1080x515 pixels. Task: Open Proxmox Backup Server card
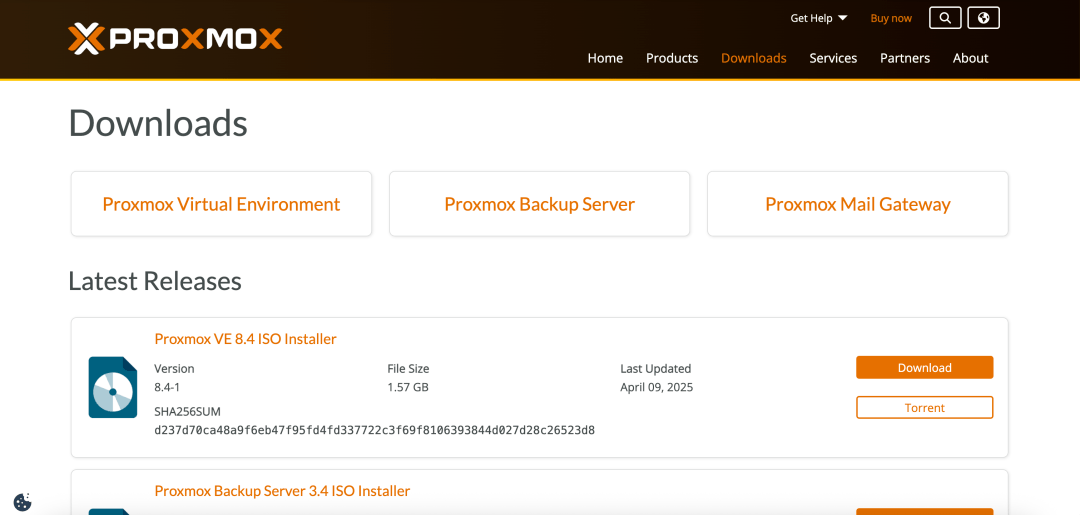pos(539,204)
